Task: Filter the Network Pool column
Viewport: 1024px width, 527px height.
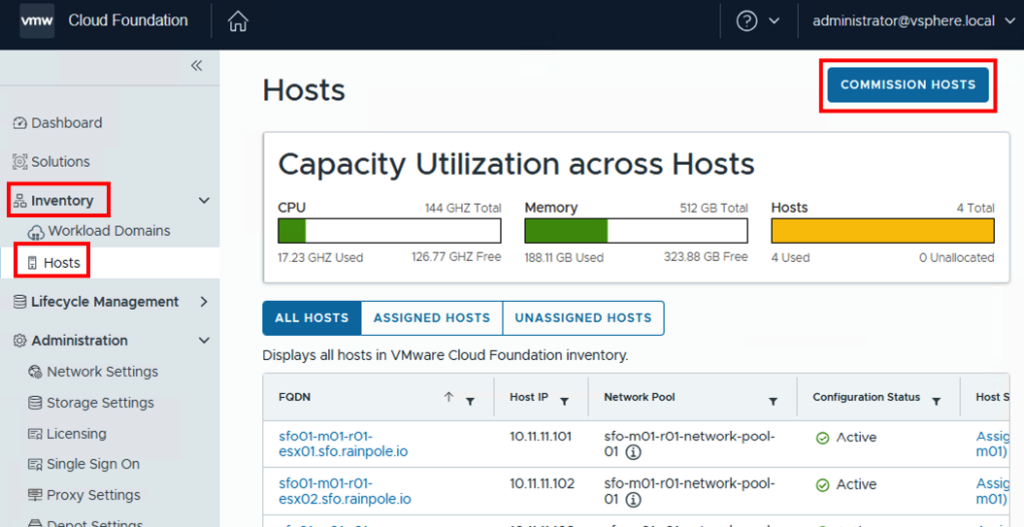Action: [773, 402]
